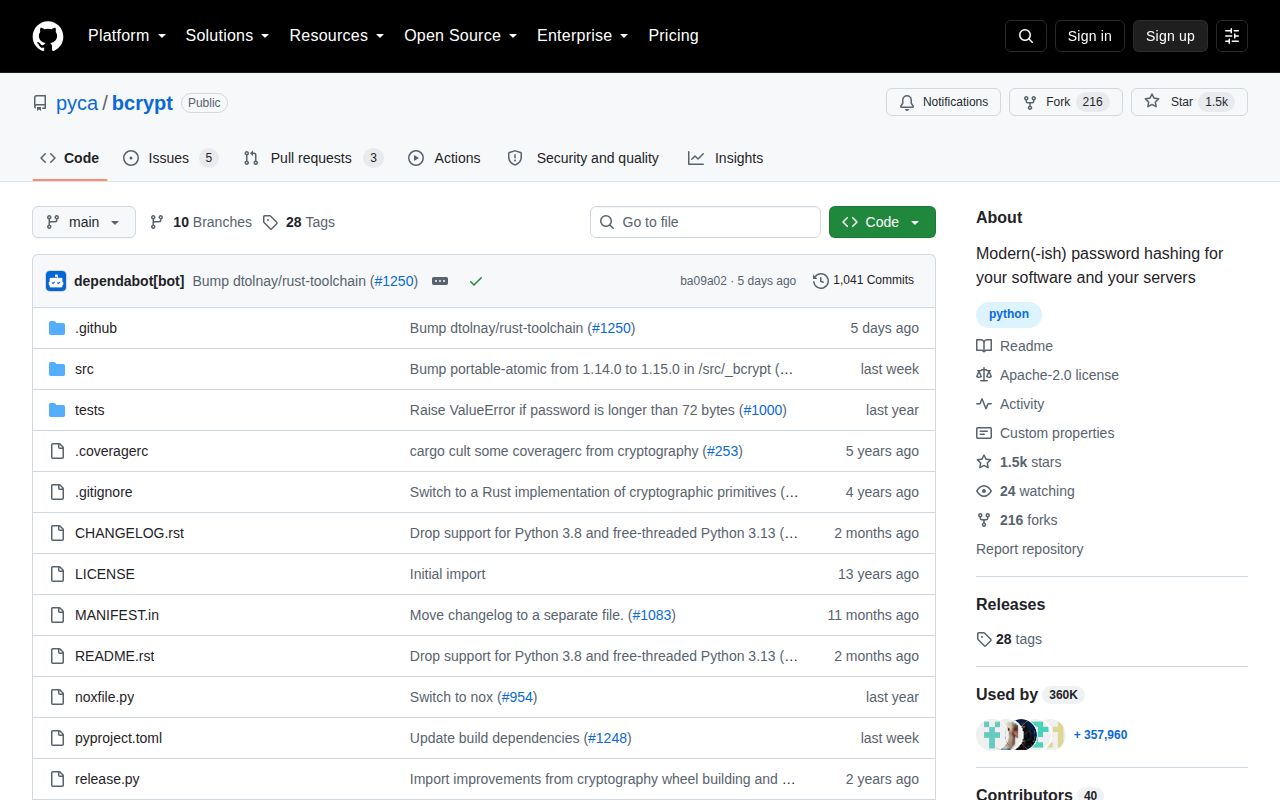The width and height of the screenshot is (1280, 800).
Task: Open pull request #1000 link
Action: [764, 410]
